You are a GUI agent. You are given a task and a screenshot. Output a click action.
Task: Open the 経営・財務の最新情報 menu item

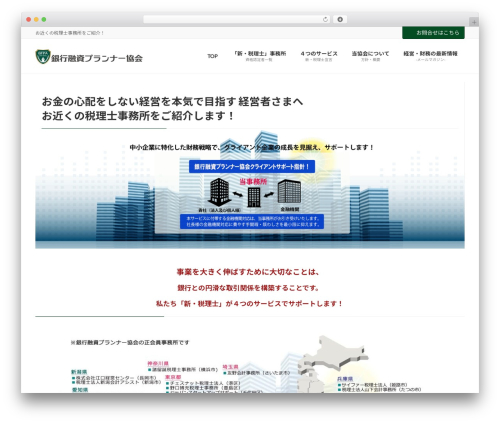(430, 56)
